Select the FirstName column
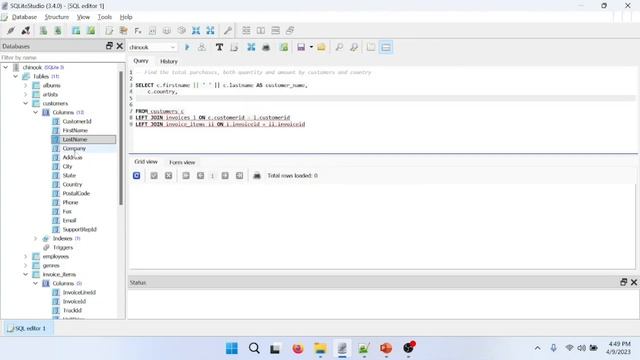This screenshot has height=360, width=640. [x=75, y=130]
